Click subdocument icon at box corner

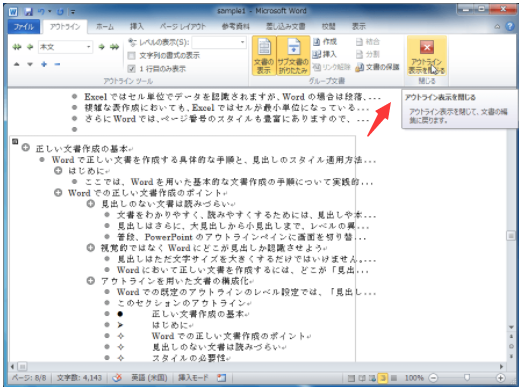coord(15,142)
